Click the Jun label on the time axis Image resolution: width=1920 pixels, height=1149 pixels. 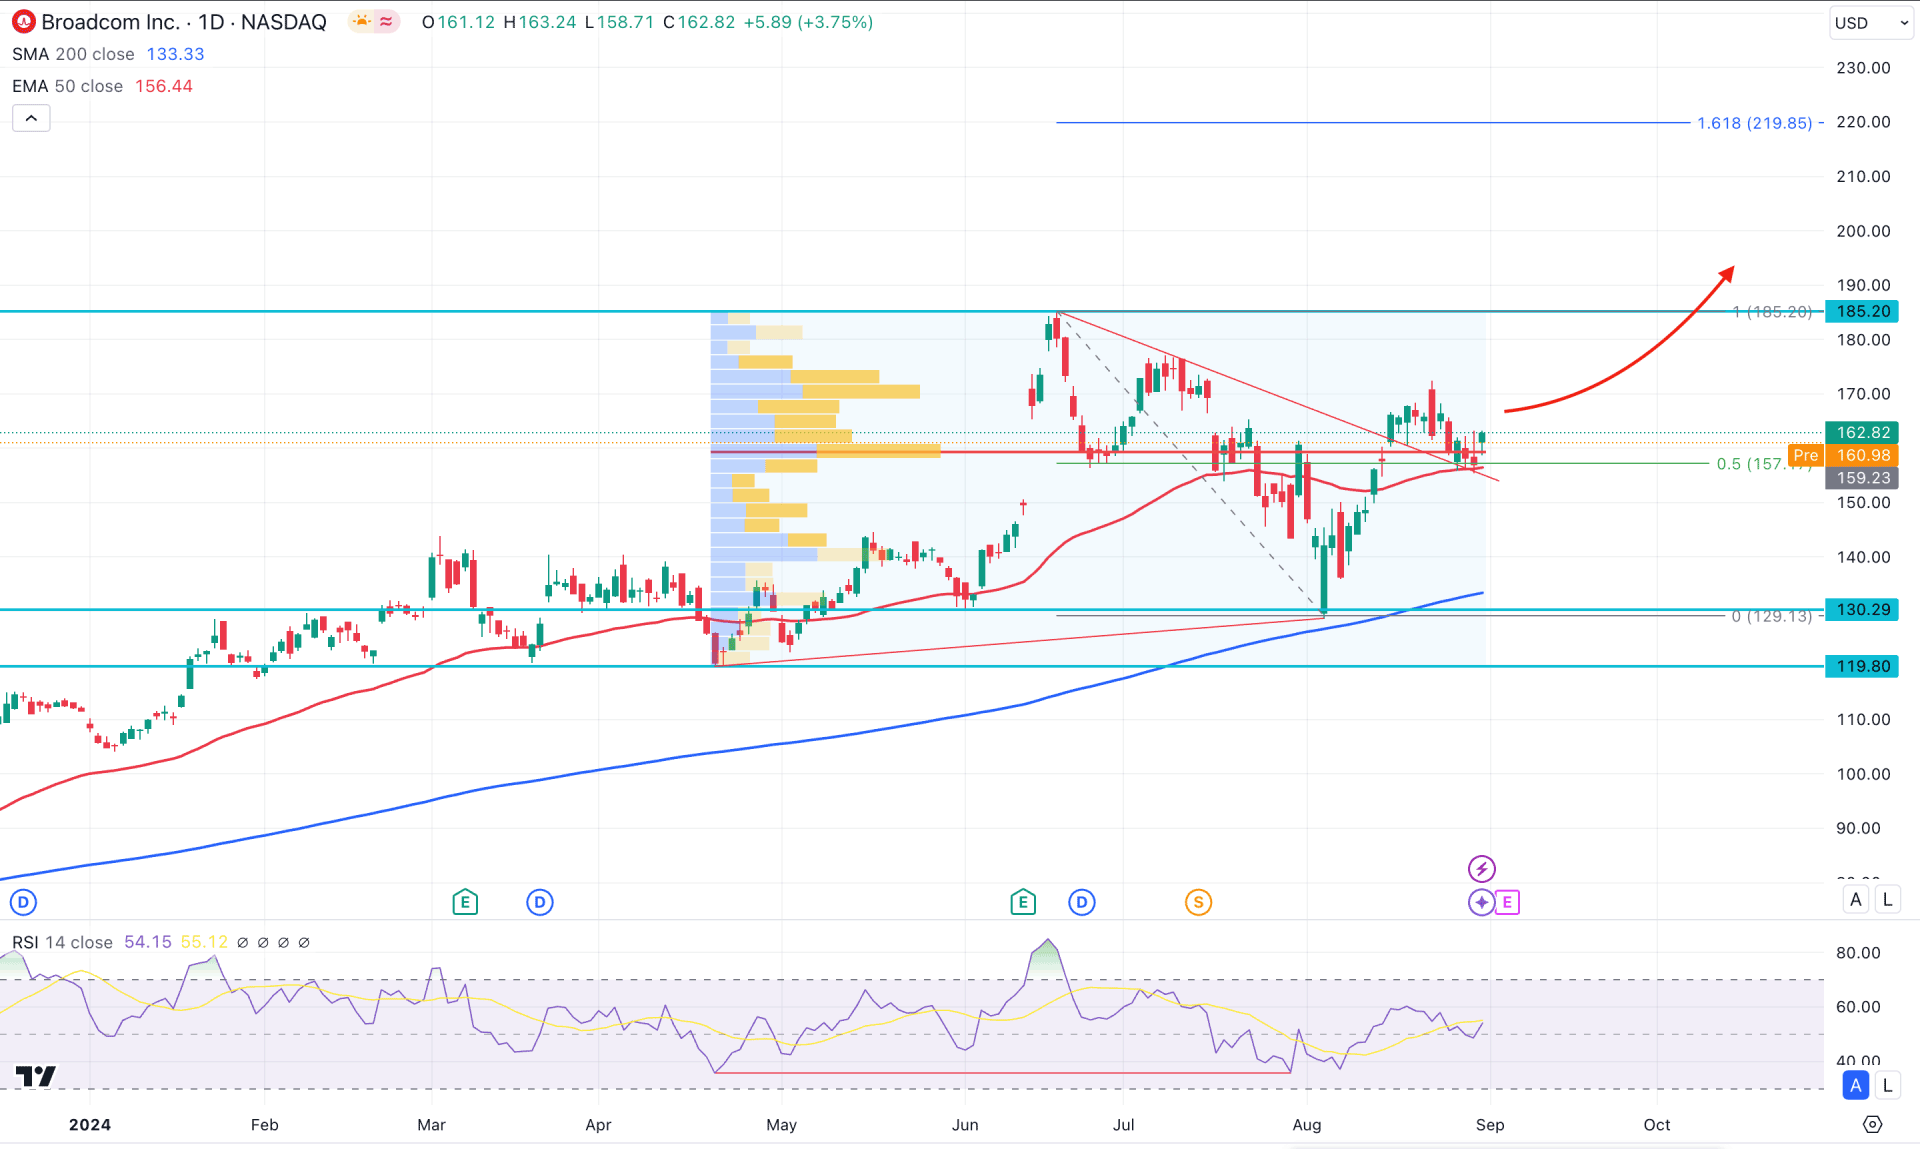965,1125
